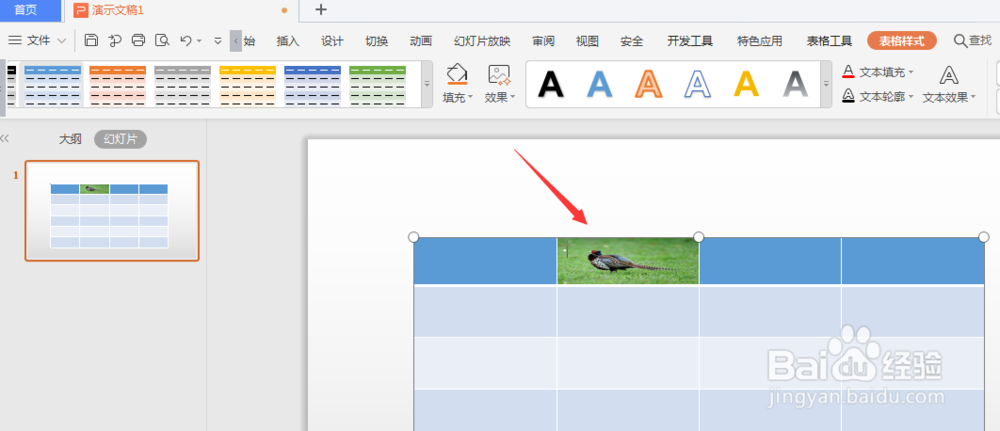Switch to the 切换 tab

point(376,41)
